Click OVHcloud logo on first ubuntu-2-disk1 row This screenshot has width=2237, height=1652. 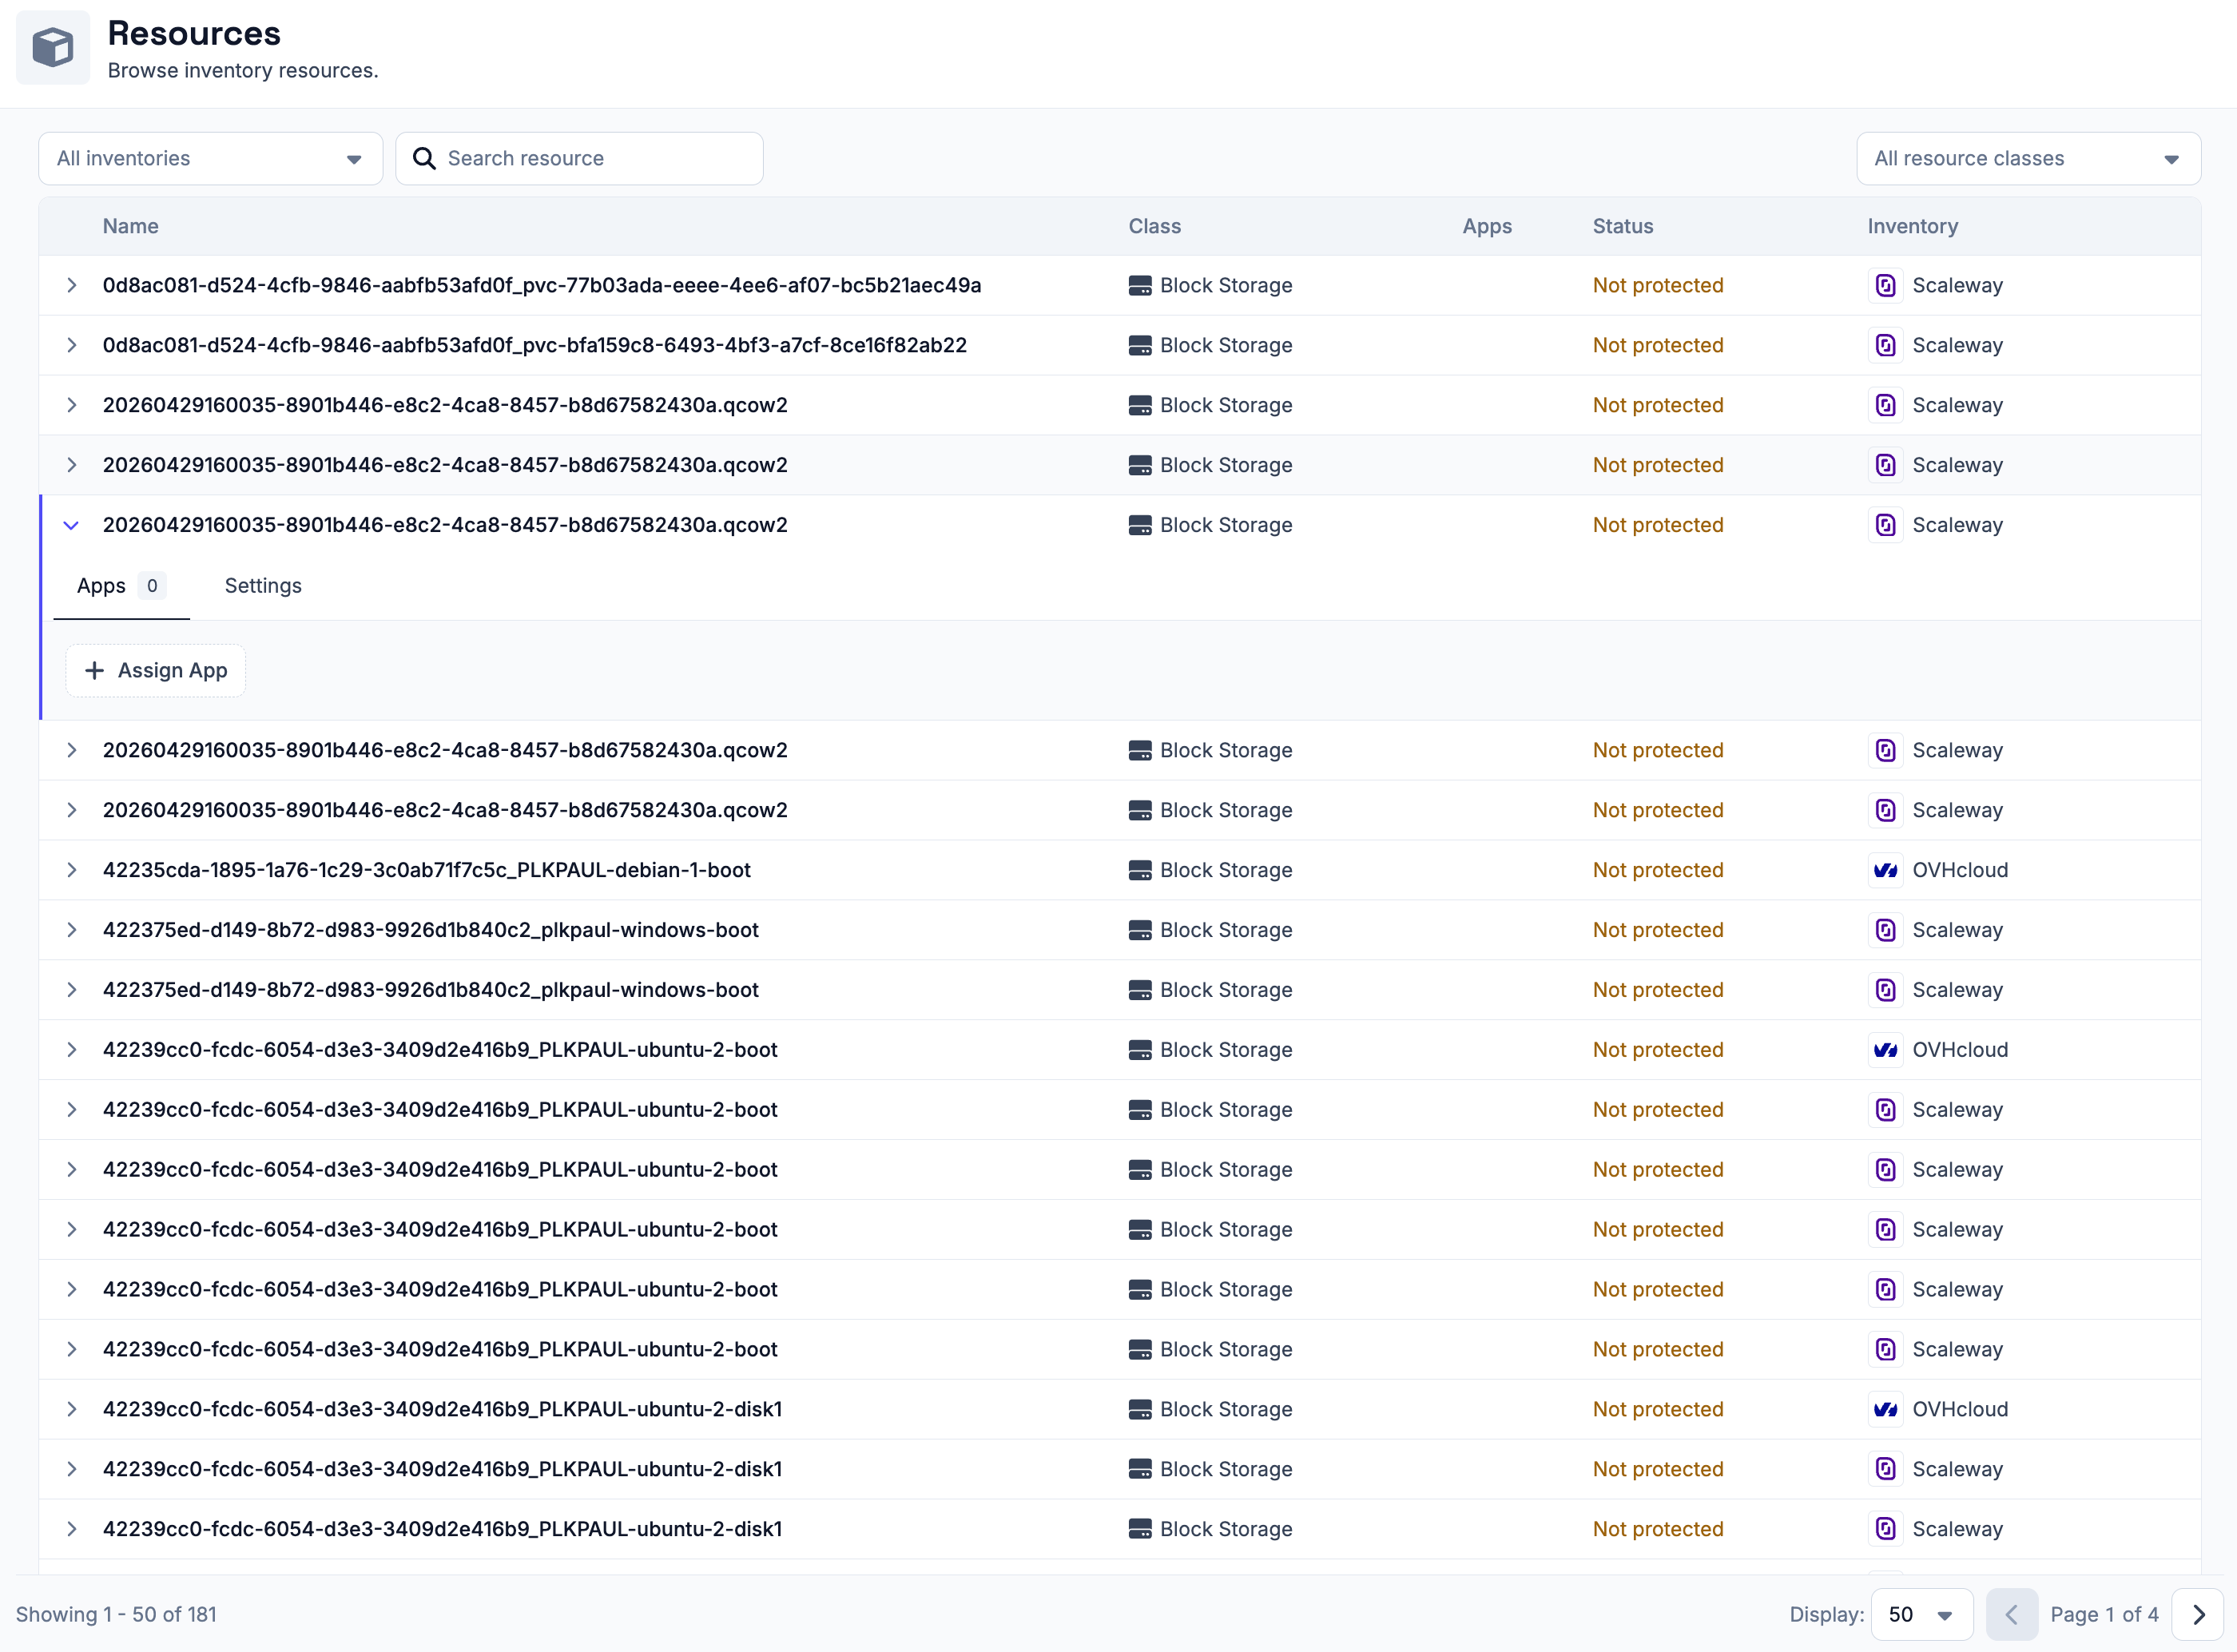[1885, 1409]
